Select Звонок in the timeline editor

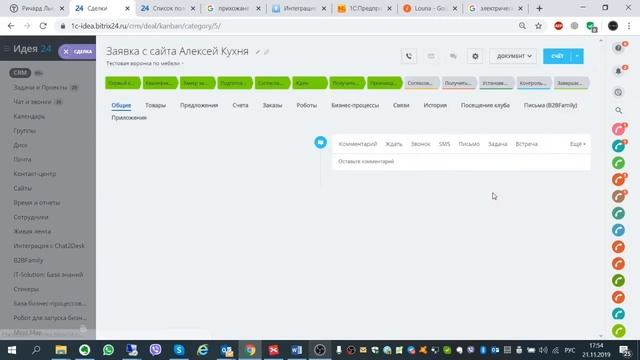tap(420, 144)
